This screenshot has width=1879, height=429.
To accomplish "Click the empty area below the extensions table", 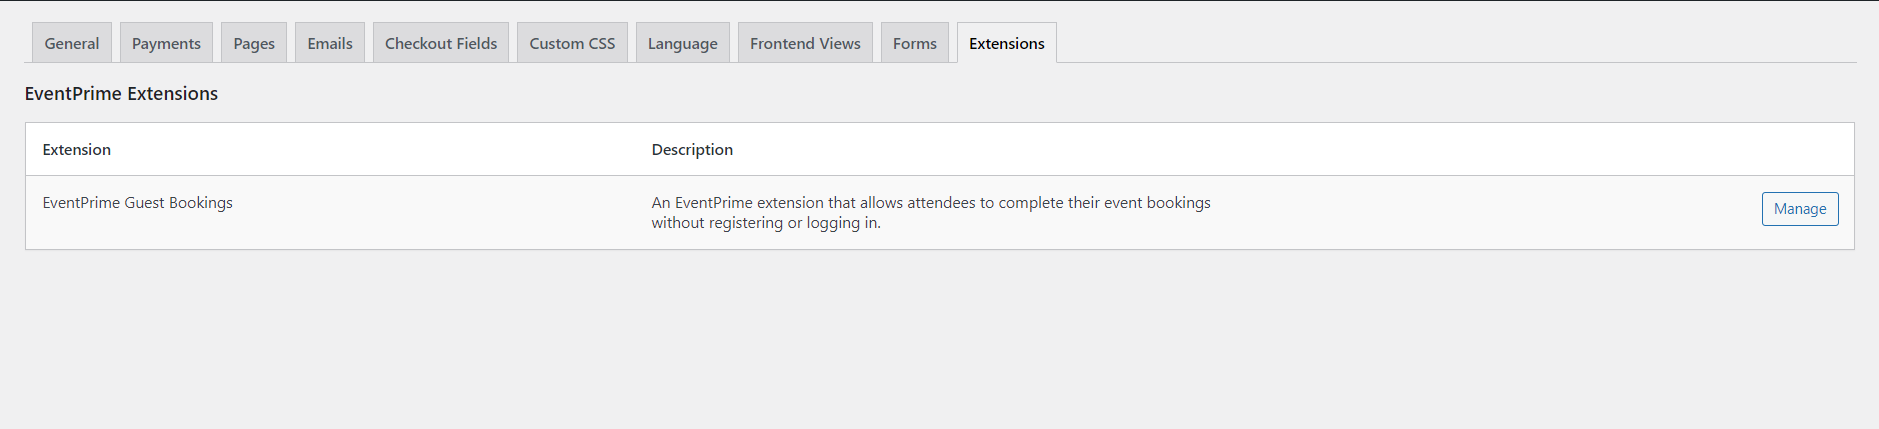I will (940, 340).
